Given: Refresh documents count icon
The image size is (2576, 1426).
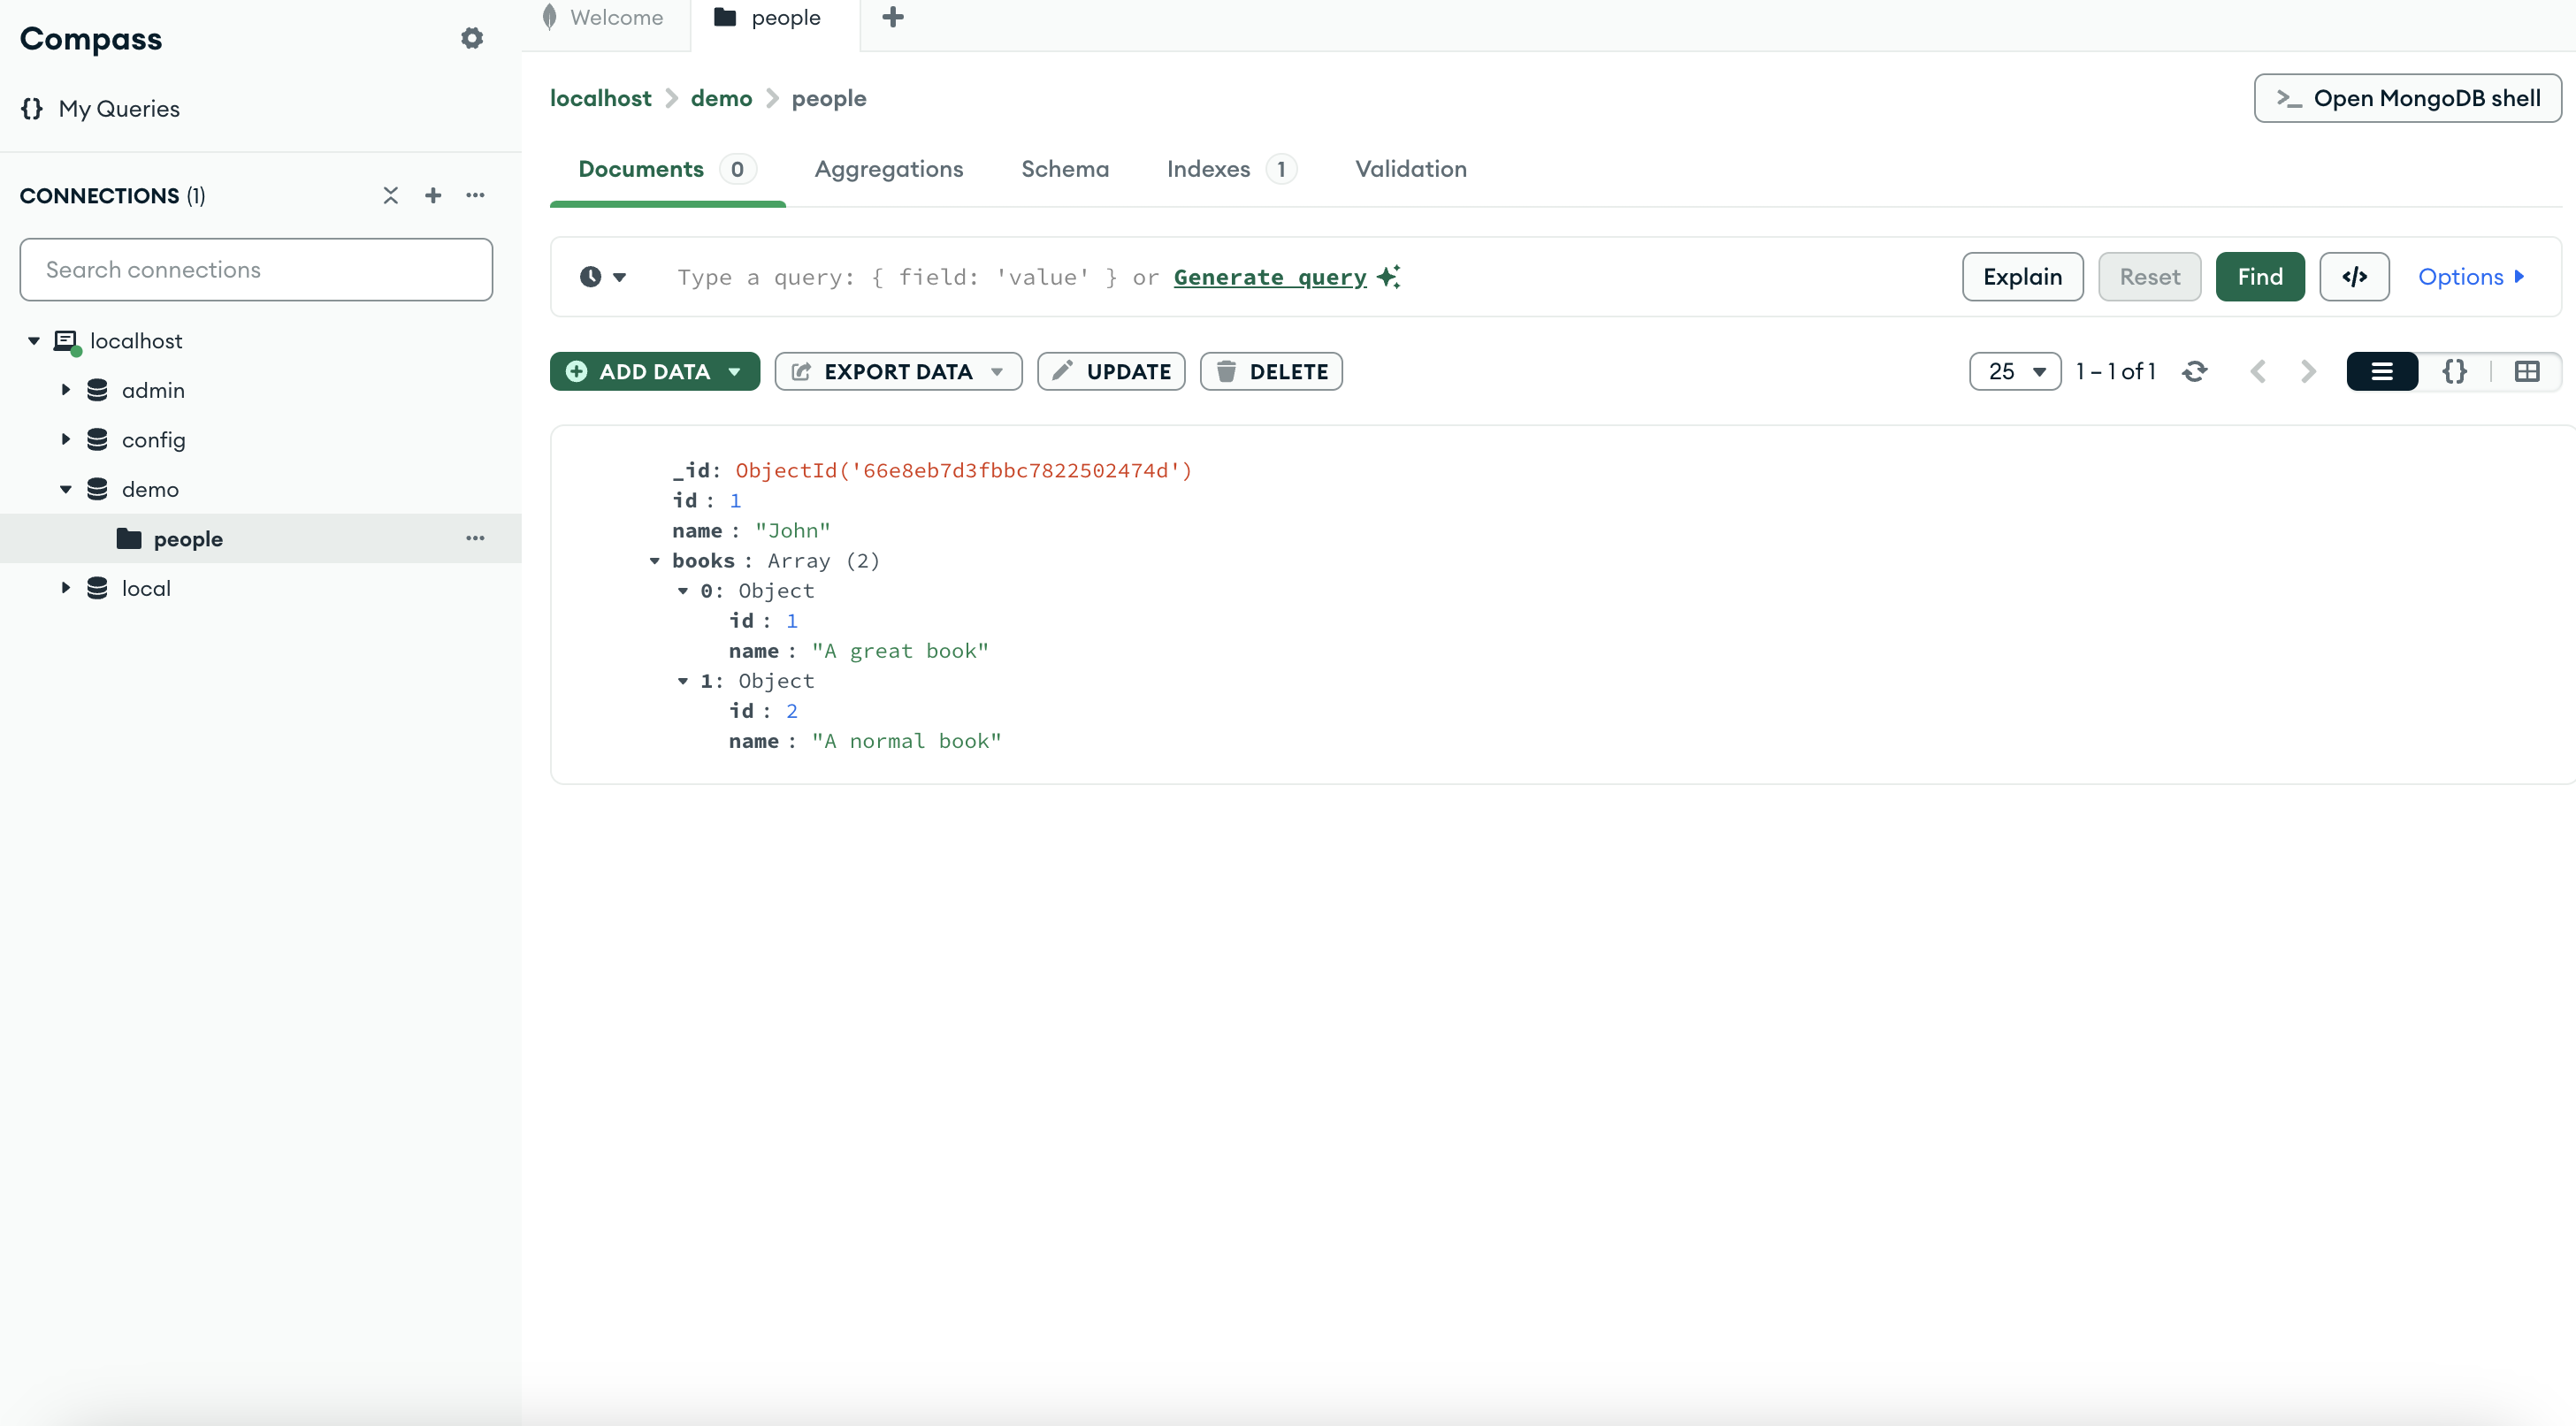Looking at the screenshot, I should 2195,372.
